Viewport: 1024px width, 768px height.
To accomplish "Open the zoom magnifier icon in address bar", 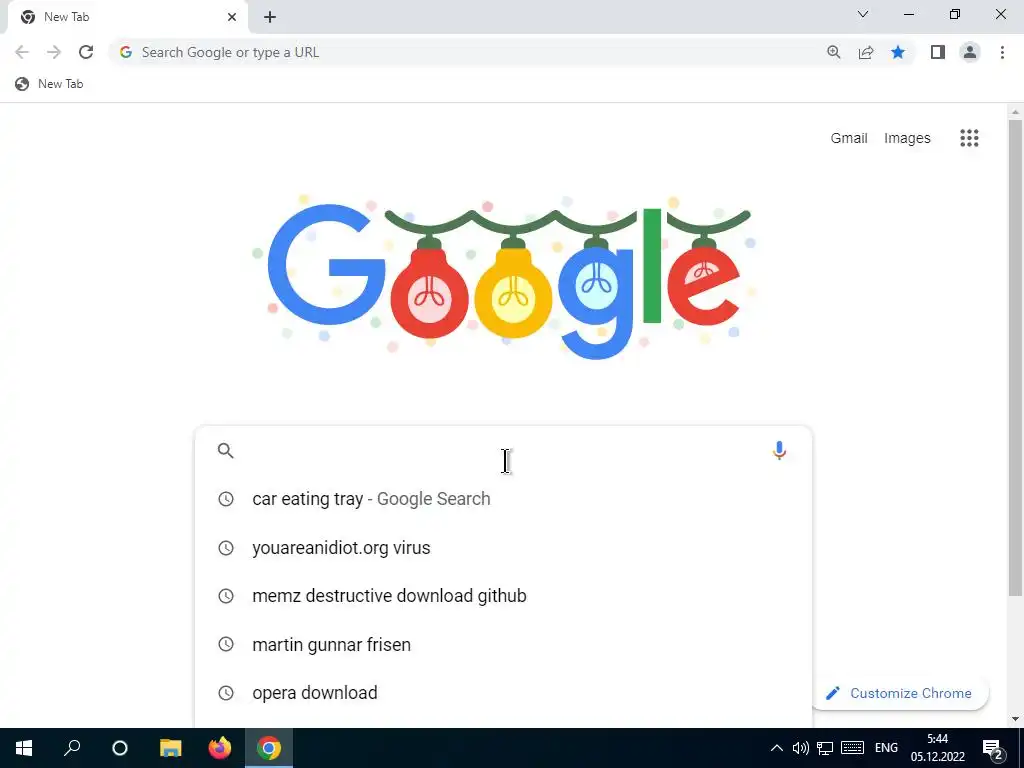I will click(x=833, y=52).
